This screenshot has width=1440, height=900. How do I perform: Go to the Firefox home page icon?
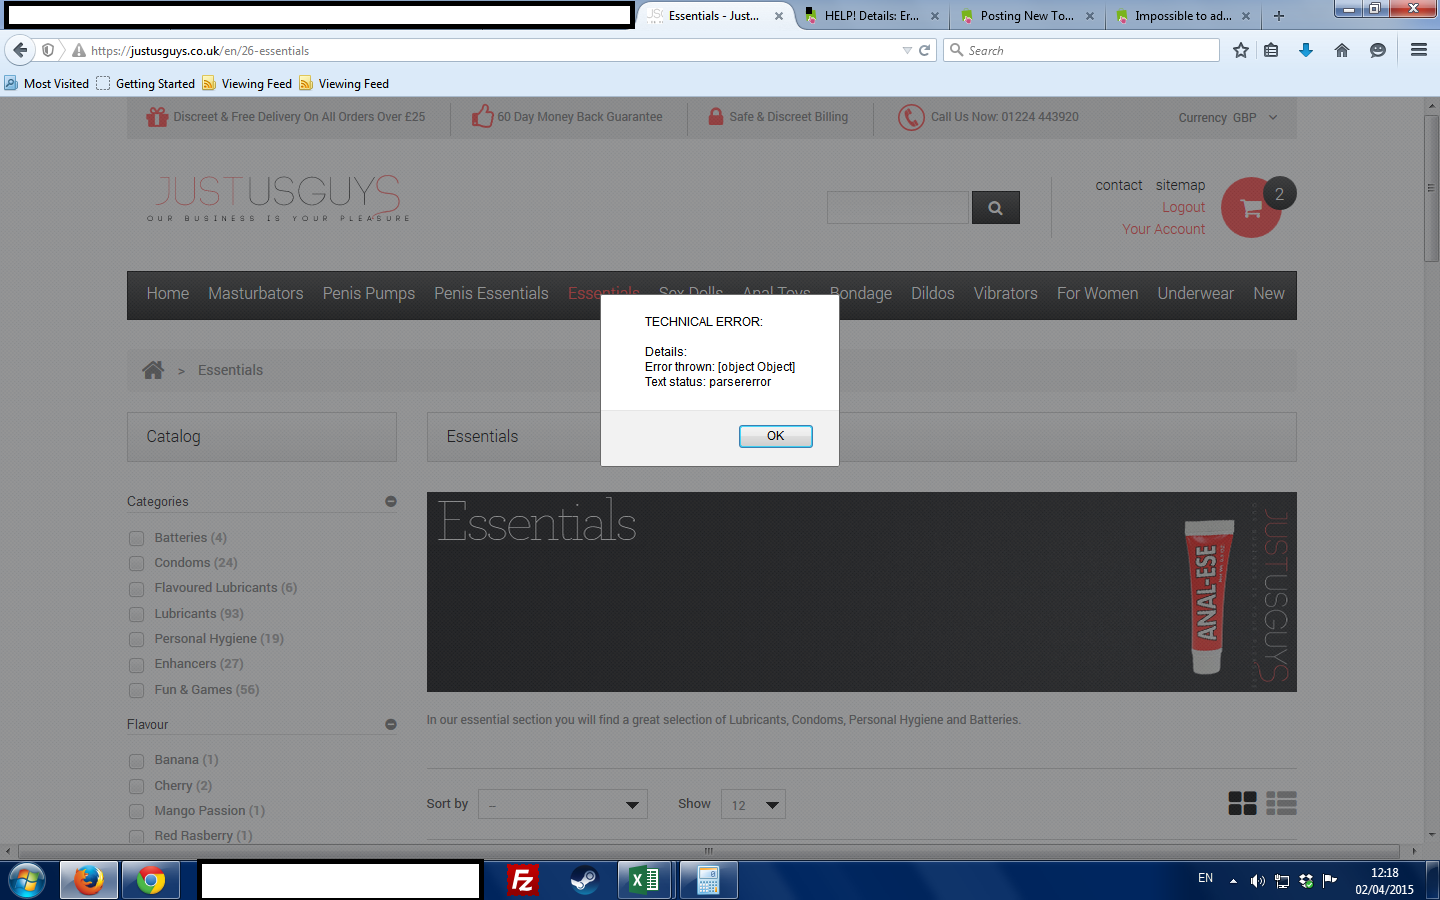click(1342, 50)
